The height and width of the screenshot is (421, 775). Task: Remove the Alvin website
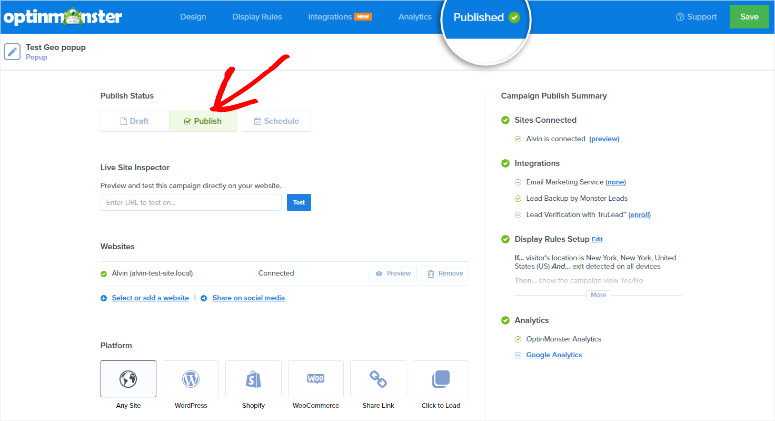click(445, 274)
